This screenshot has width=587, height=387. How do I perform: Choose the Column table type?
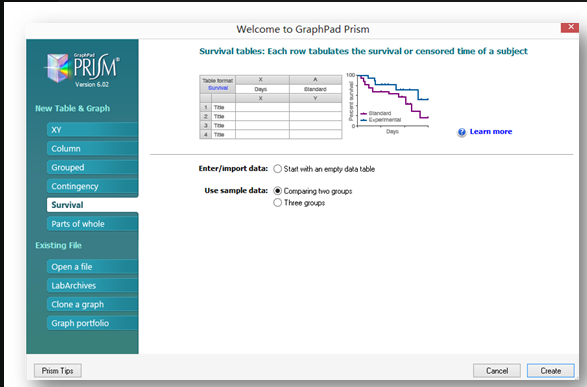tap(92, 149)
